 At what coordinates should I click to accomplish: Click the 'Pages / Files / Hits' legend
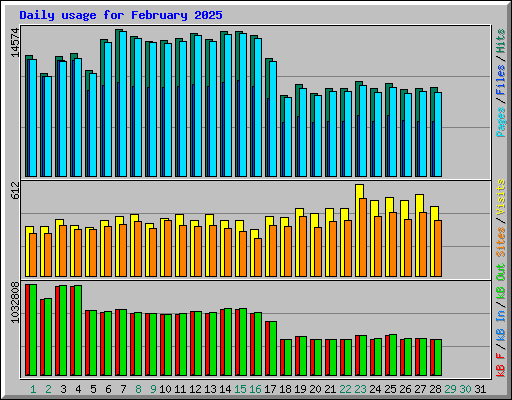[501, 83]
